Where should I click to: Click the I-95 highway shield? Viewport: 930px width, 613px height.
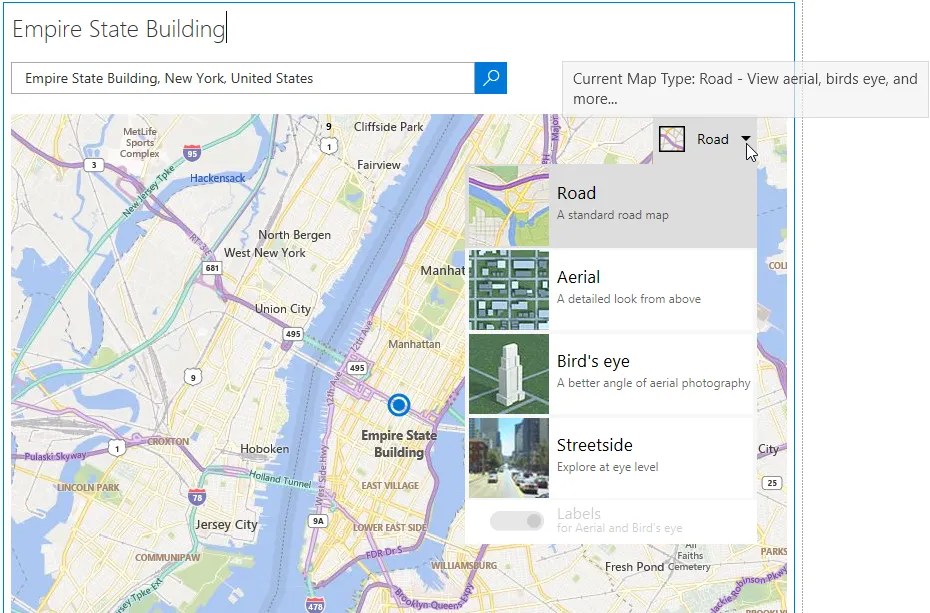coord(192,153)
